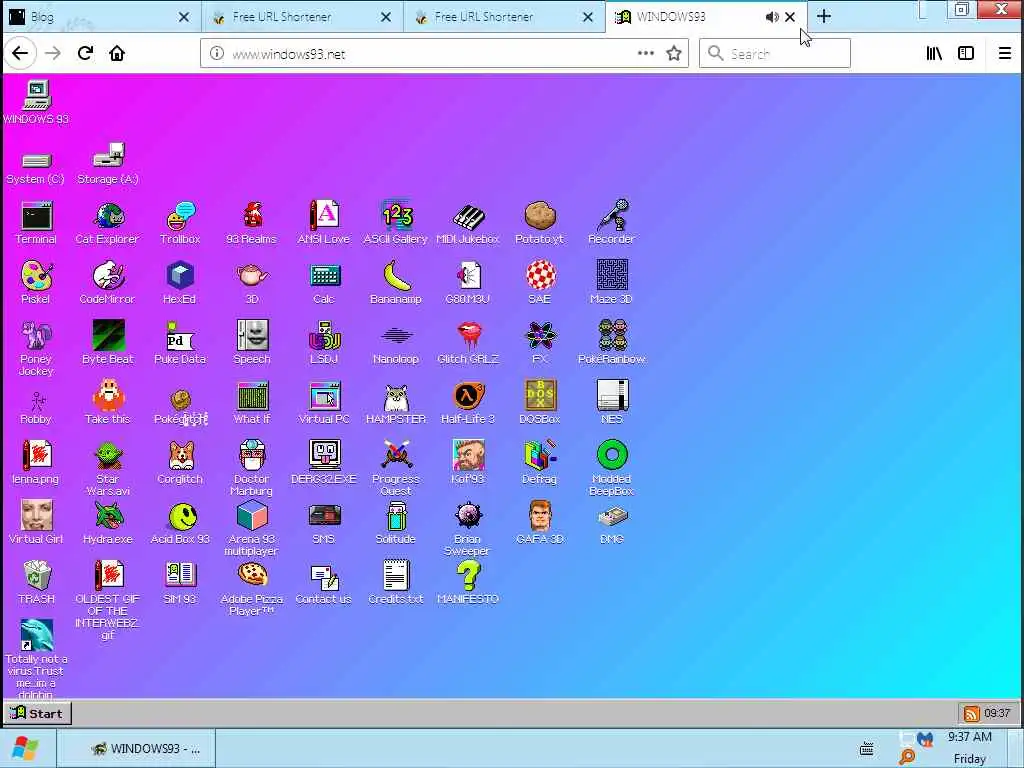Launch the Calc calculator icon

tap(324, 283)
